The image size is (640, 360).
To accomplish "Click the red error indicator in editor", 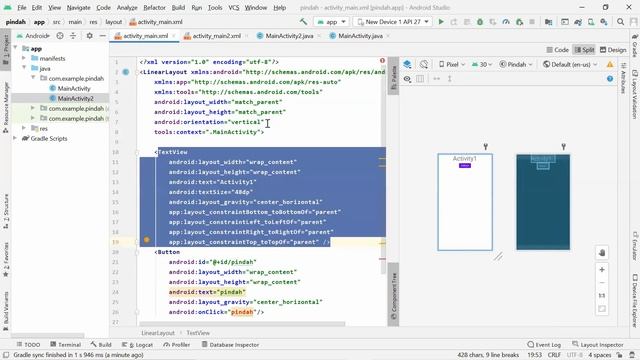I will point(382,61).
